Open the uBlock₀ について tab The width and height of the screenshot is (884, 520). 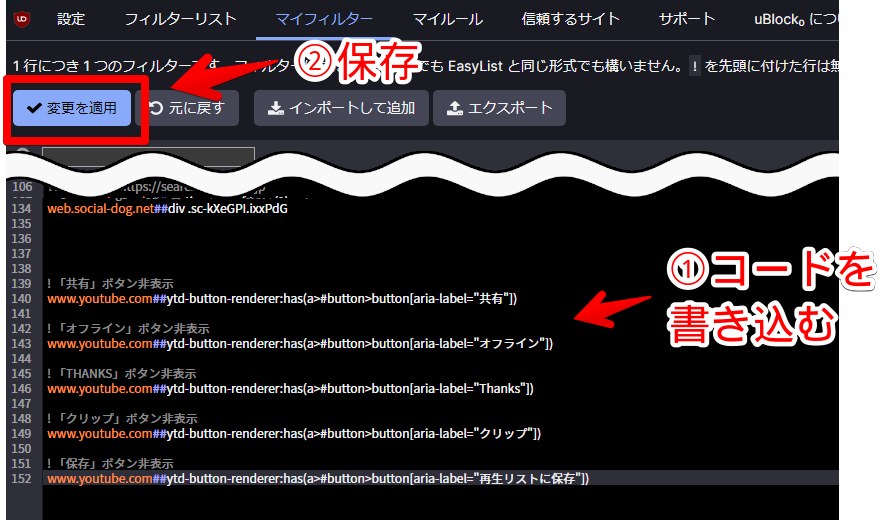click(x=795, y=19)
